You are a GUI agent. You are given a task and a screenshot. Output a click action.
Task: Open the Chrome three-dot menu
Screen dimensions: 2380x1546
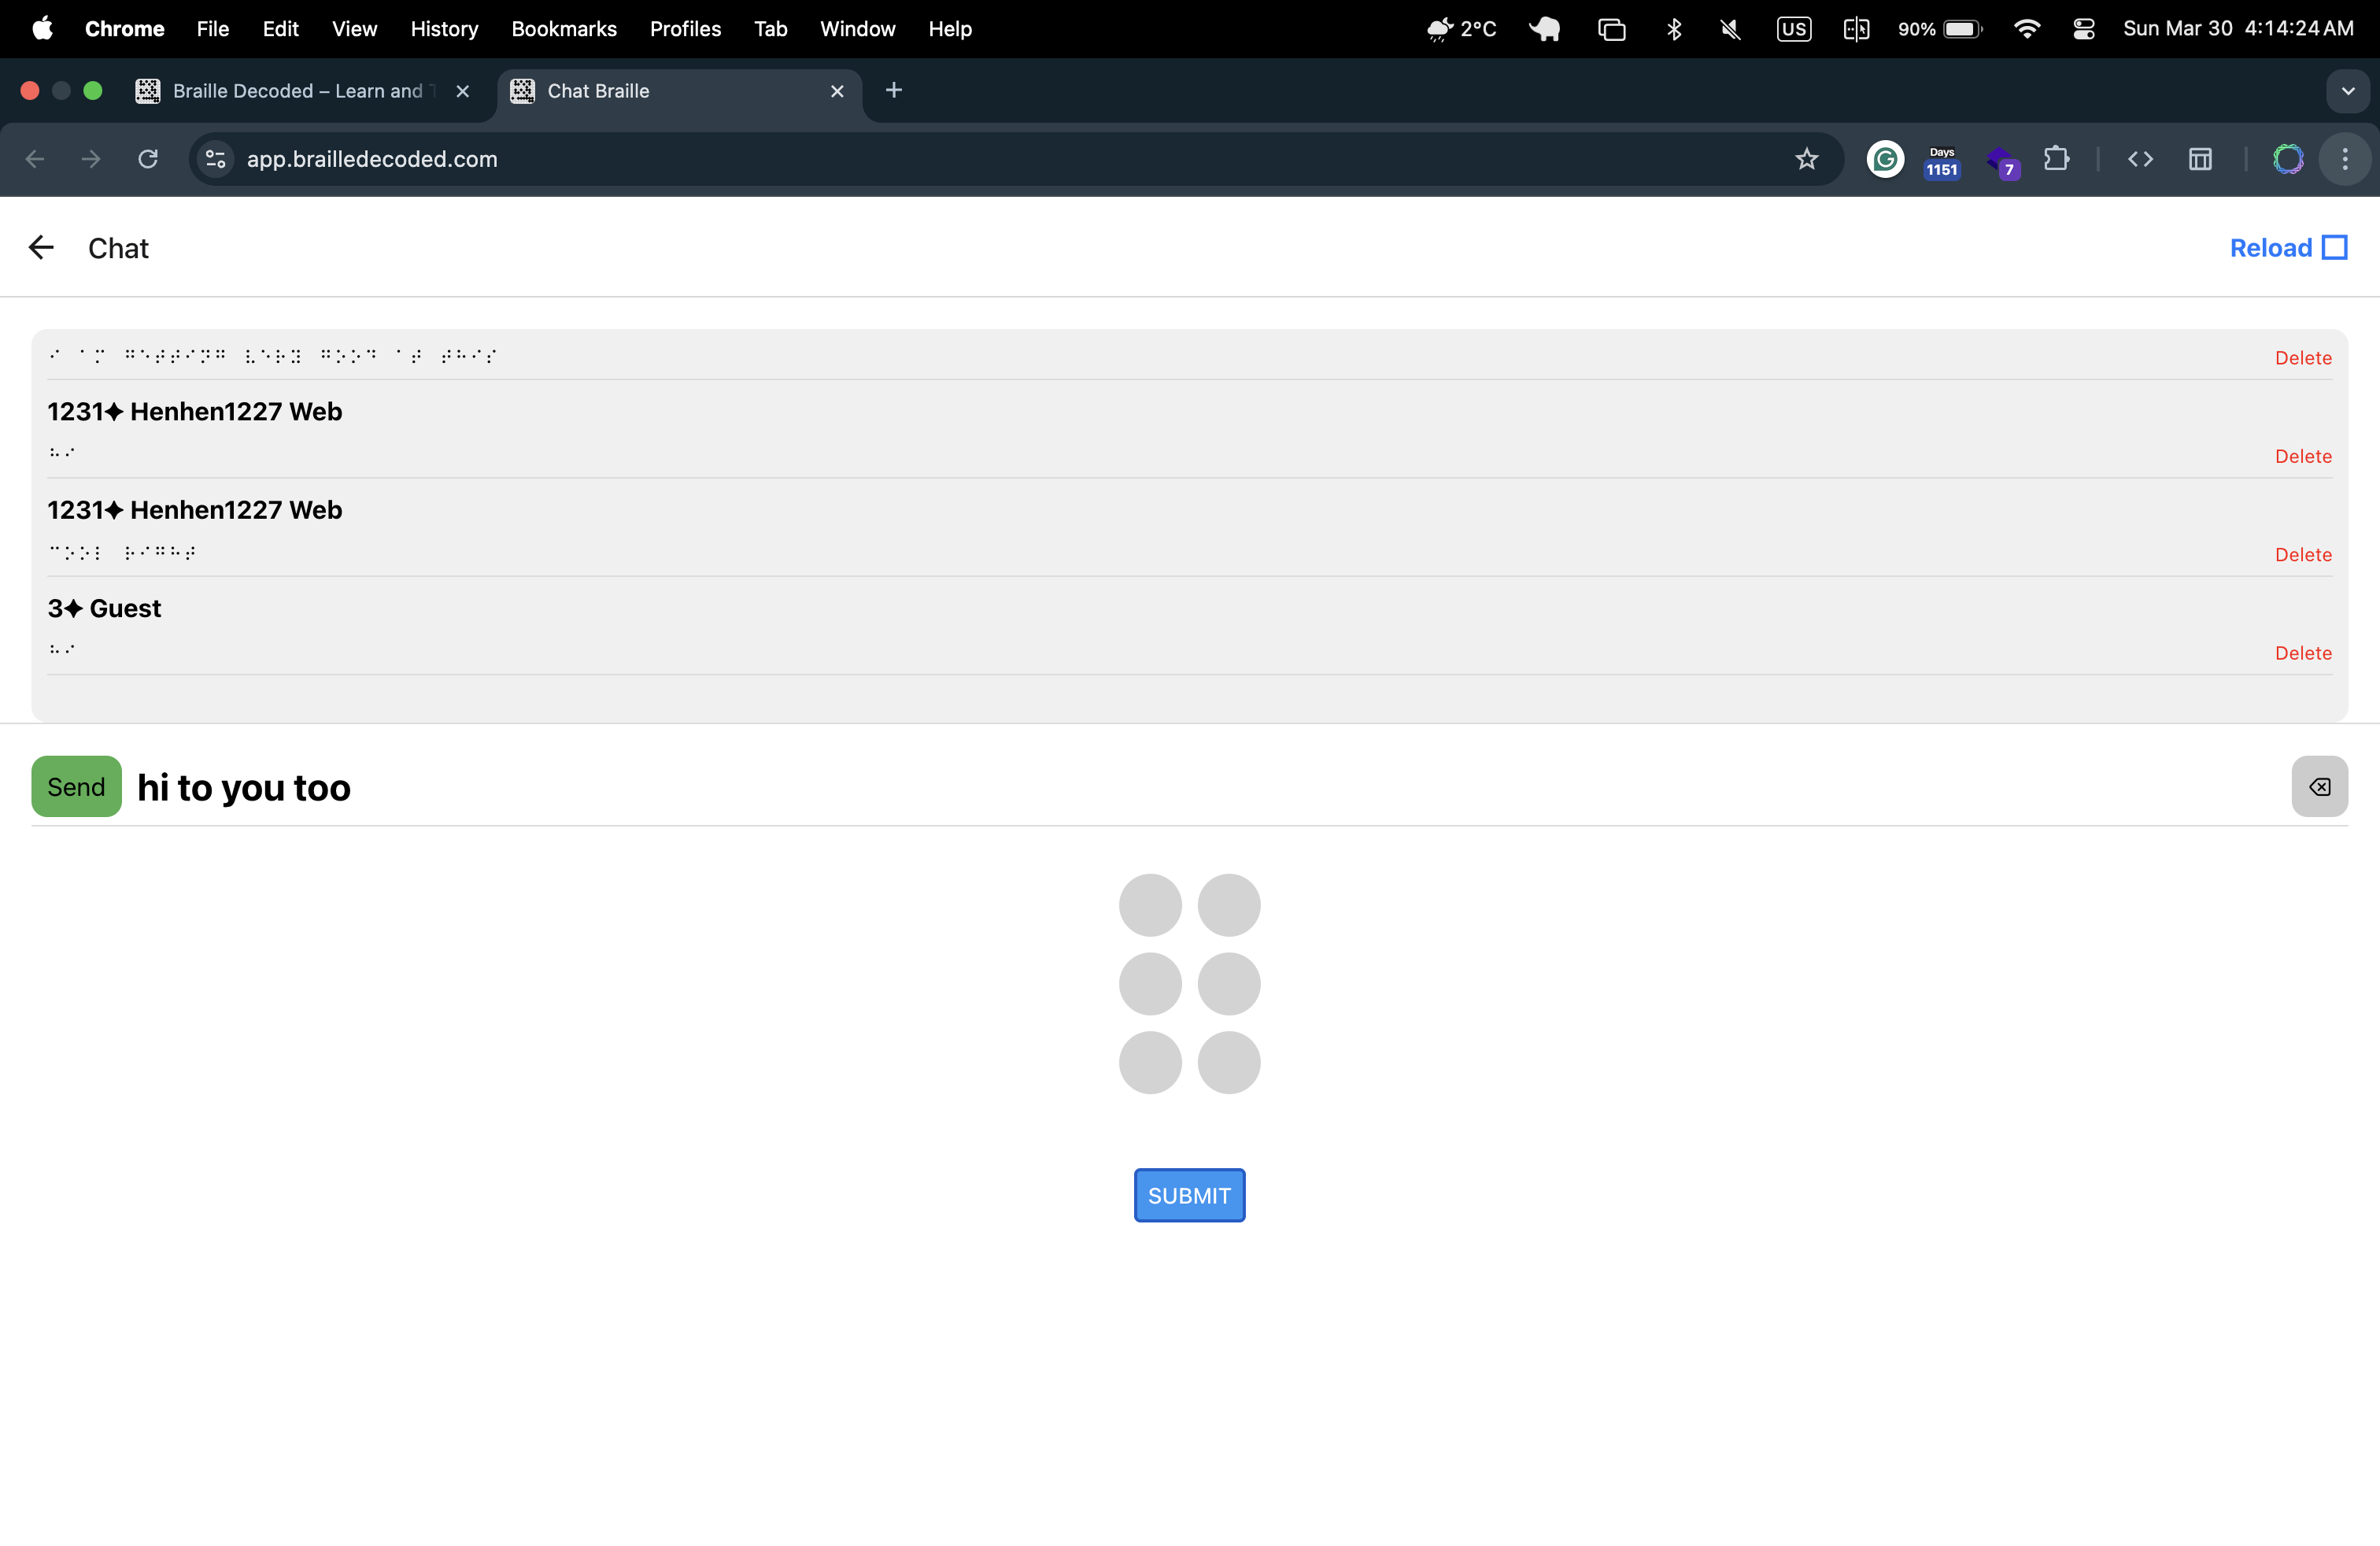(x=2344, y=159)
